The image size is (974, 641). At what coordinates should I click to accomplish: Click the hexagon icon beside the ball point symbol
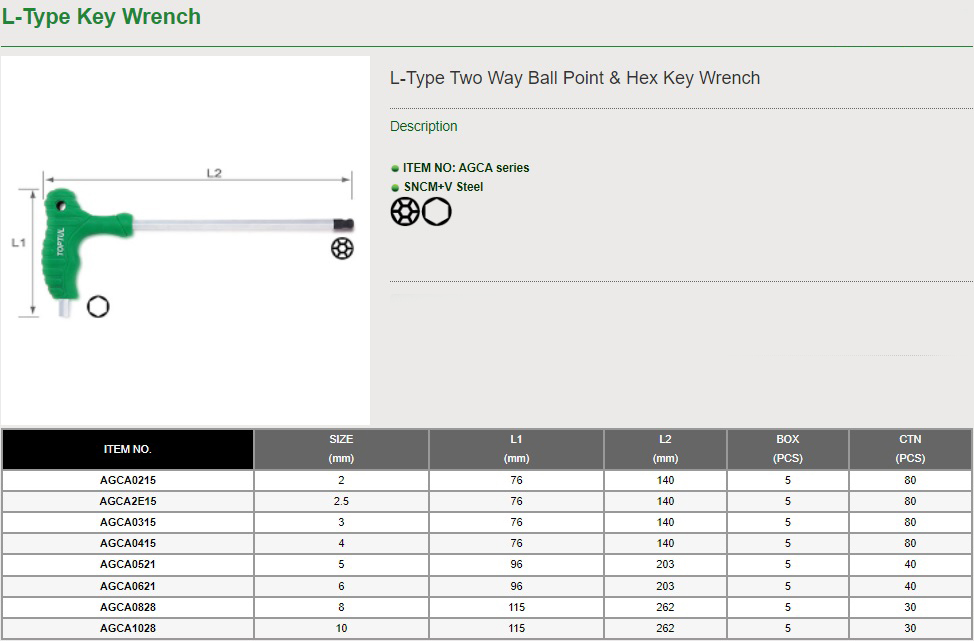click(437, 211)
